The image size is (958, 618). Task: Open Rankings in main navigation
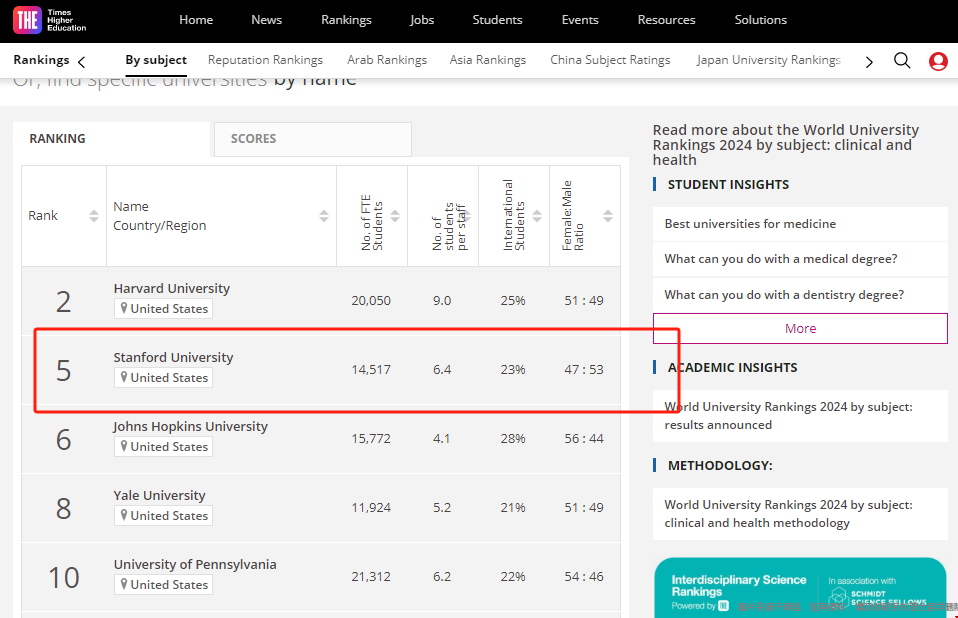coord(346,20)
